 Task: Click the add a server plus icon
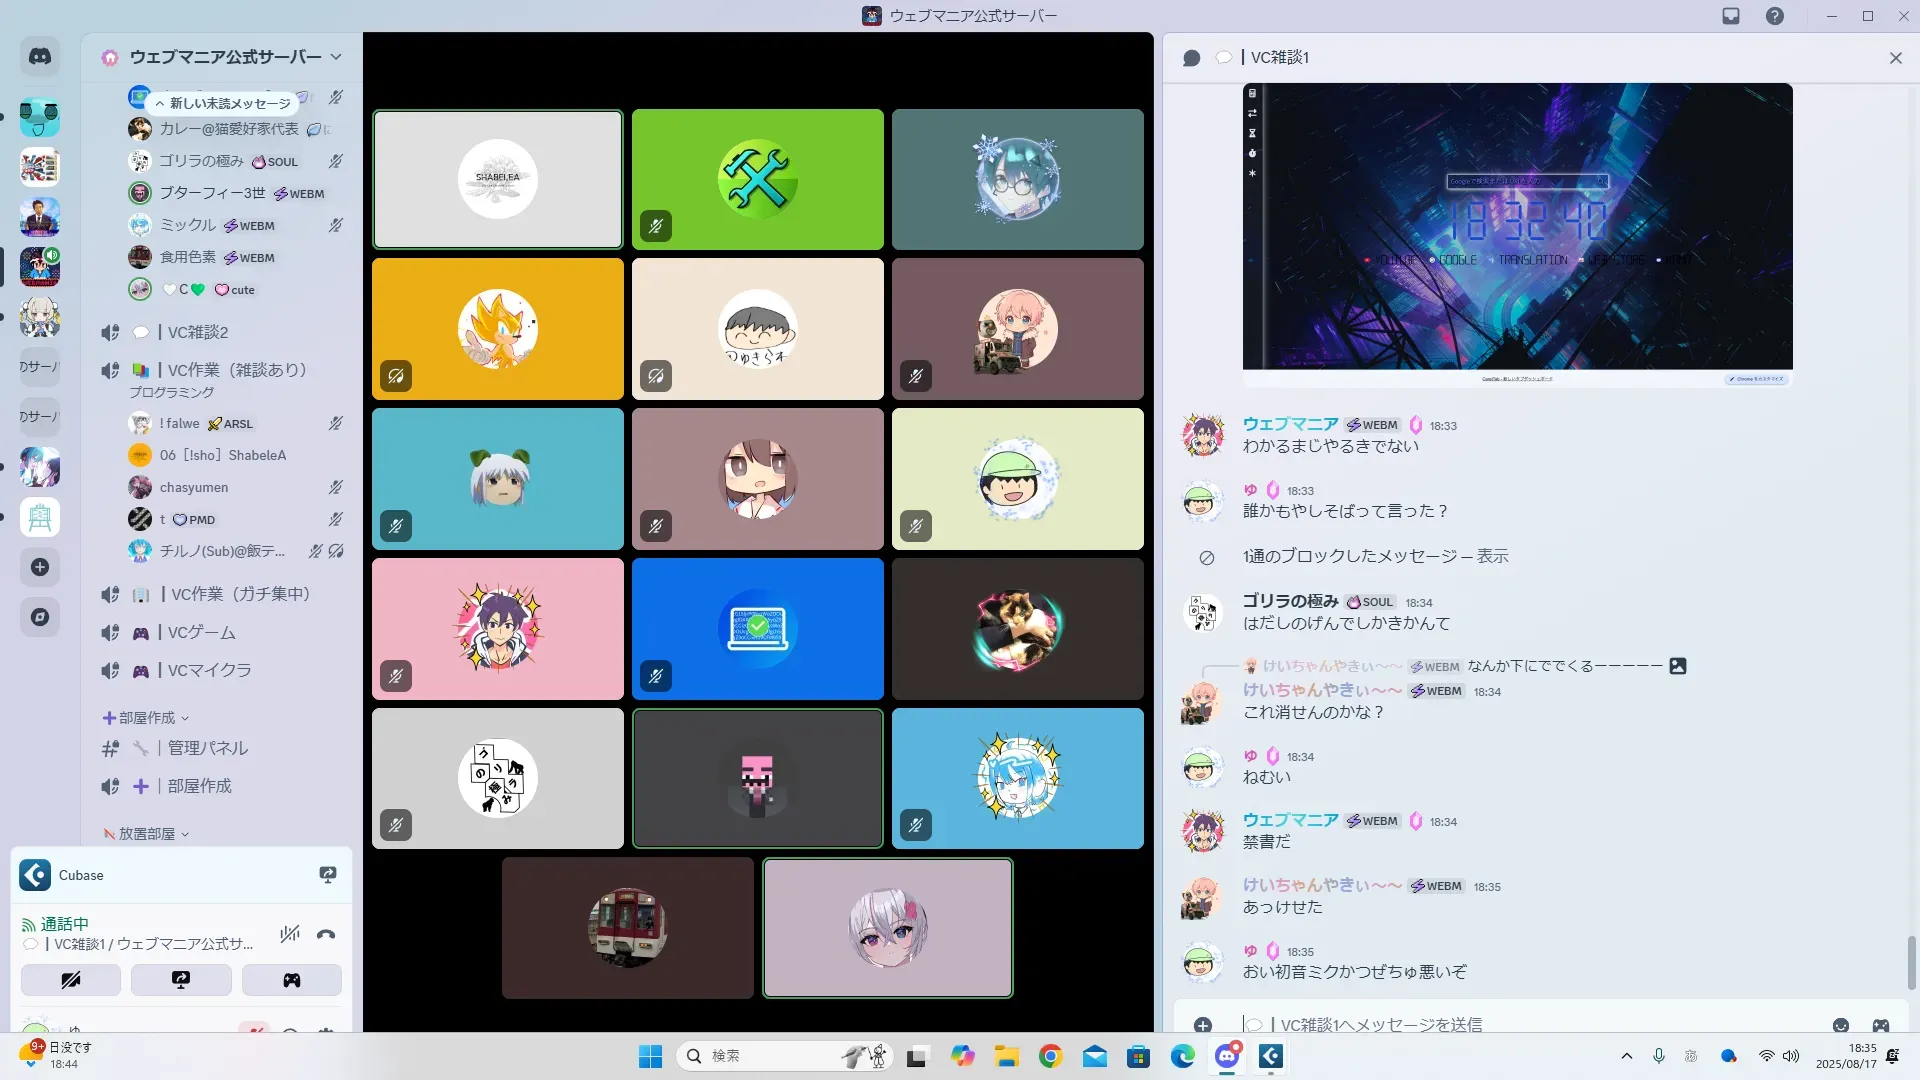point(40,567)
